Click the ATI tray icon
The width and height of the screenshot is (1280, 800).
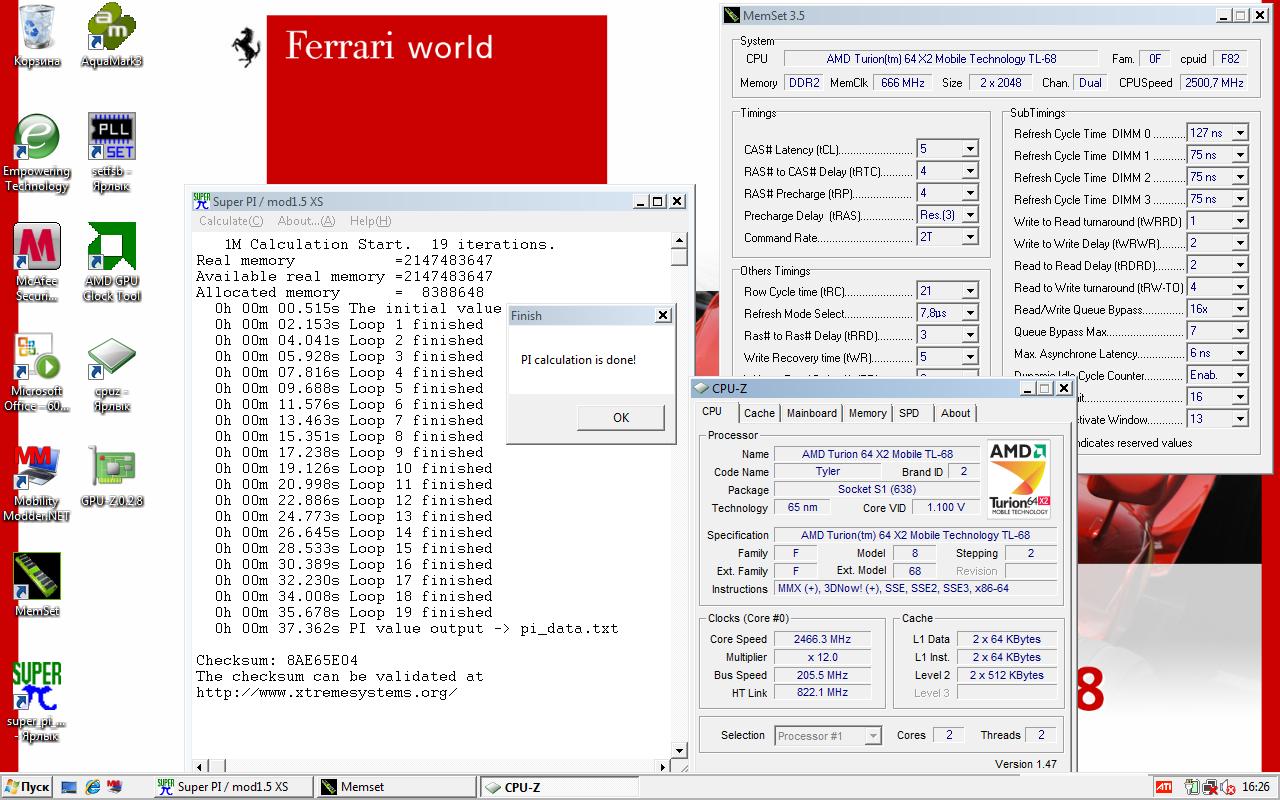pyautogui.click(x=1163, y=787)
